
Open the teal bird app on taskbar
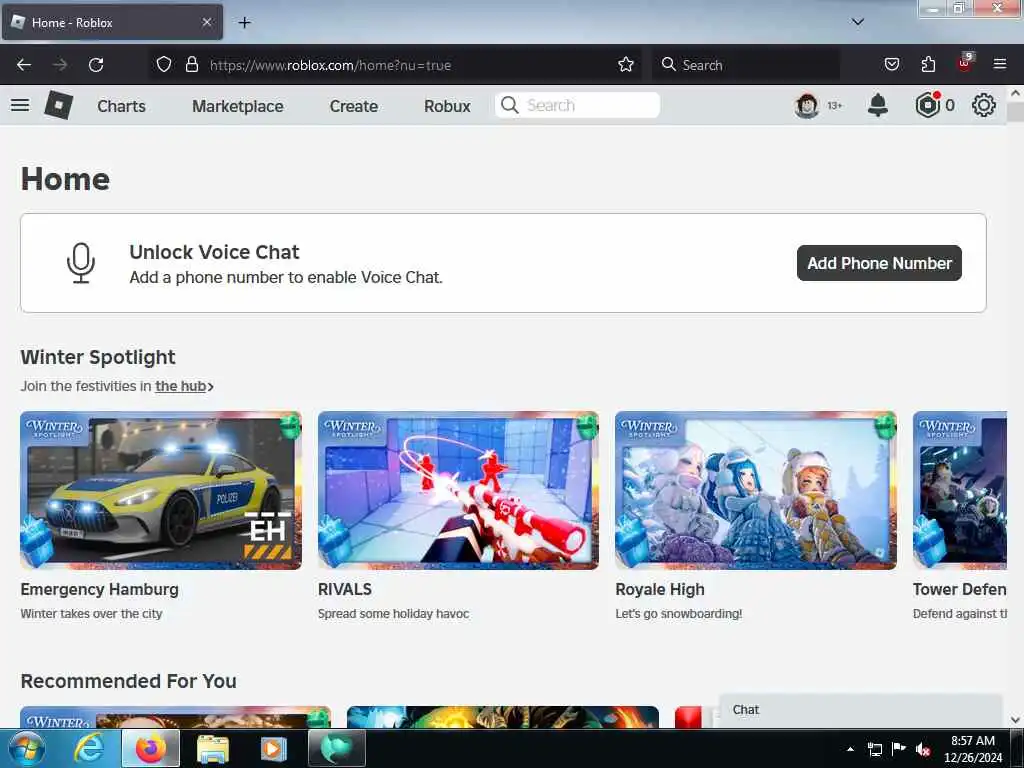pos(336,748)
